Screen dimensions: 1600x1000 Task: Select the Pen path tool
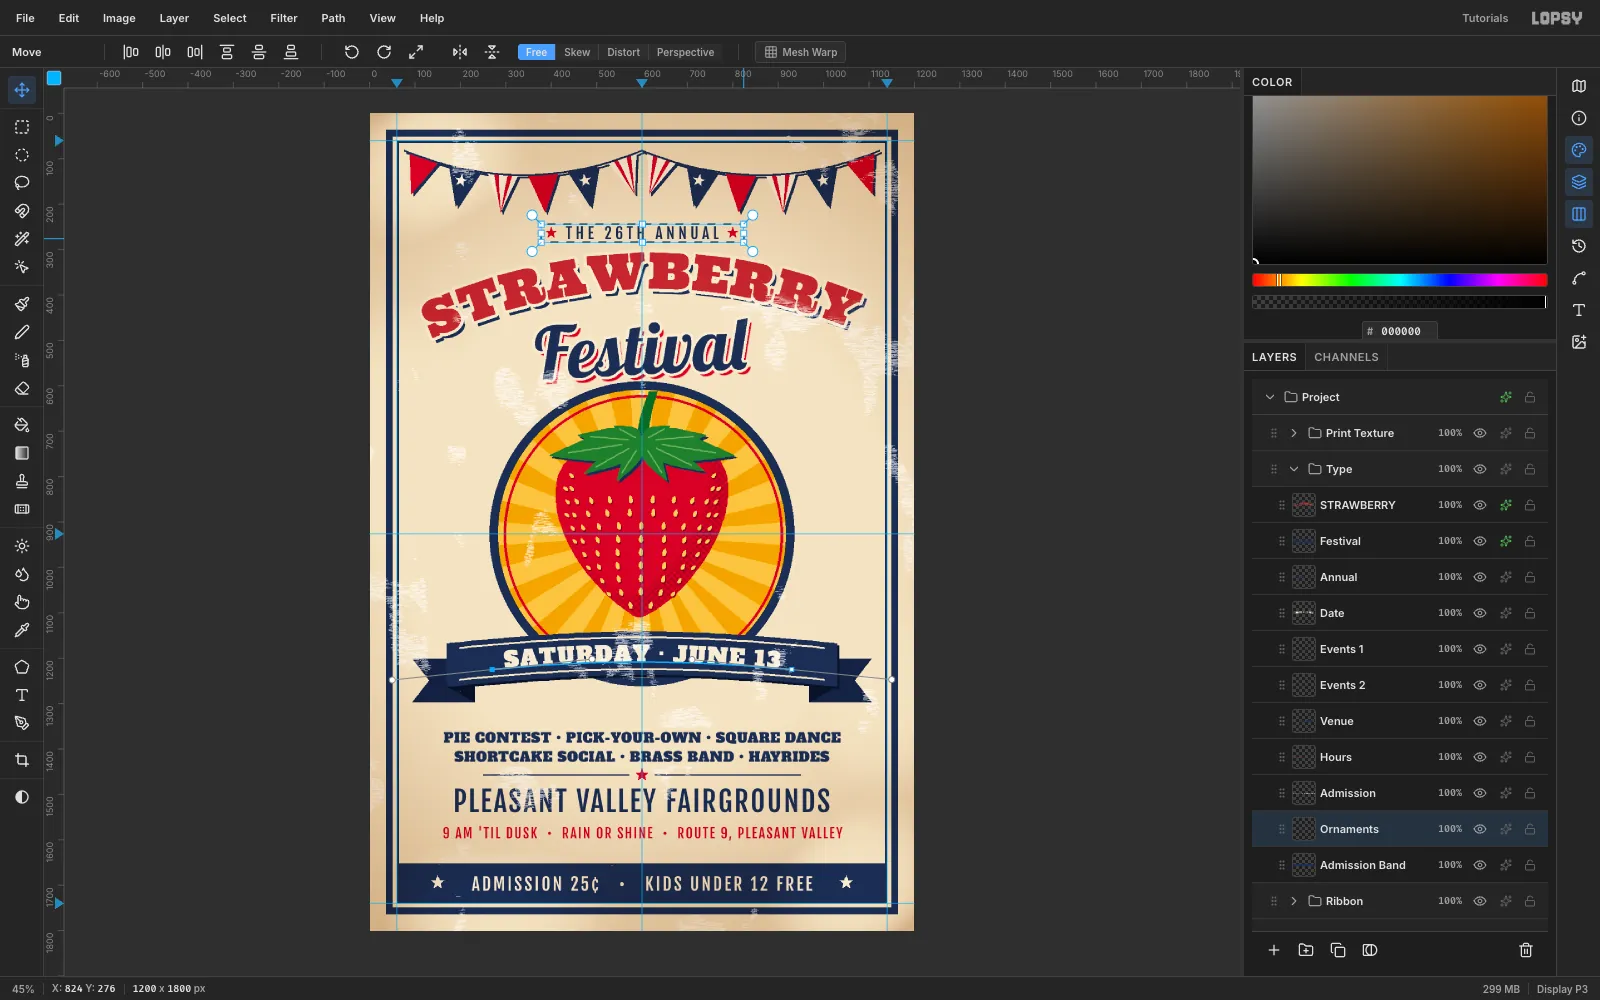pyautogui.click(x=22, y=723)
